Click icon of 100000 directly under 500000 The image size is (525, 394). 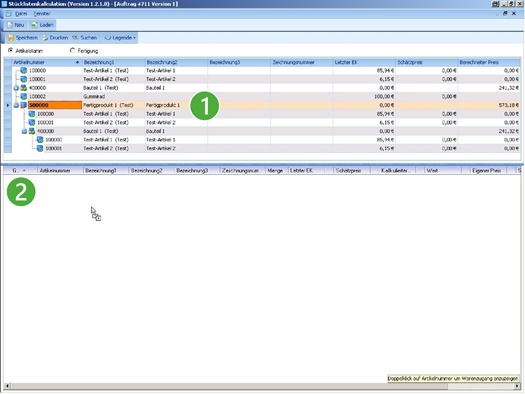pos(32,114)
